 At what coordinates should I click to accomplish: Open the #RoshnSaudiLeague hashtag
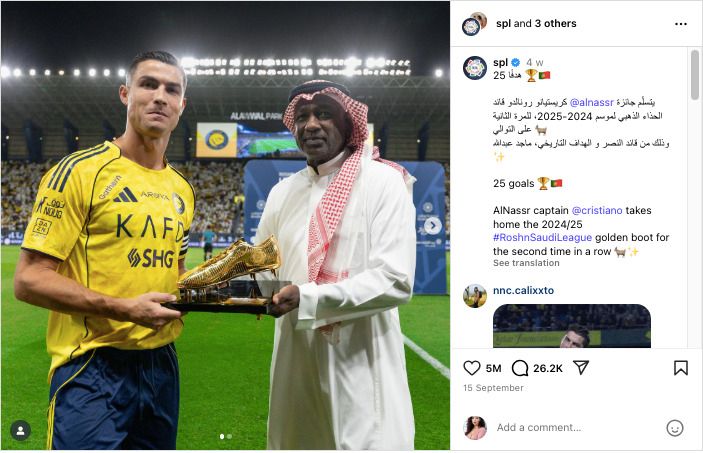(542, 237)
